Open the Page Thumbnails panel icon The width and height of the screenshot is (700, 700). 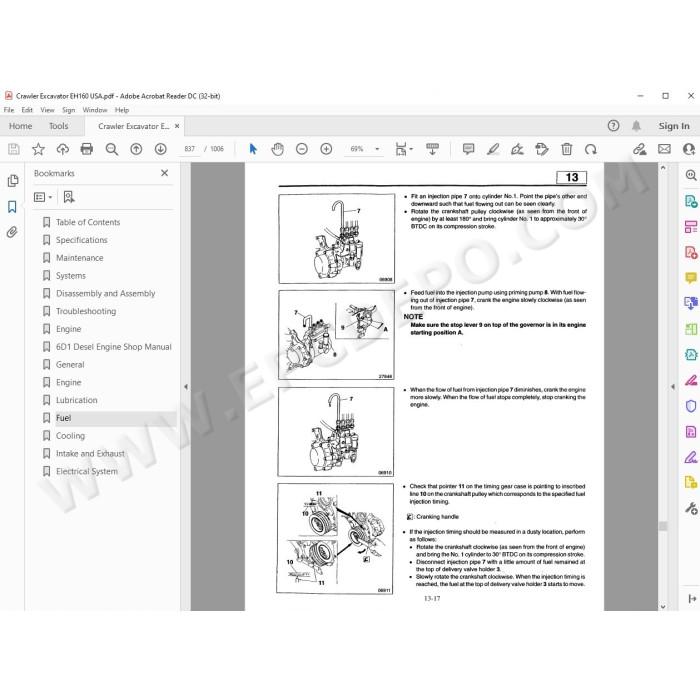[13, 180]
